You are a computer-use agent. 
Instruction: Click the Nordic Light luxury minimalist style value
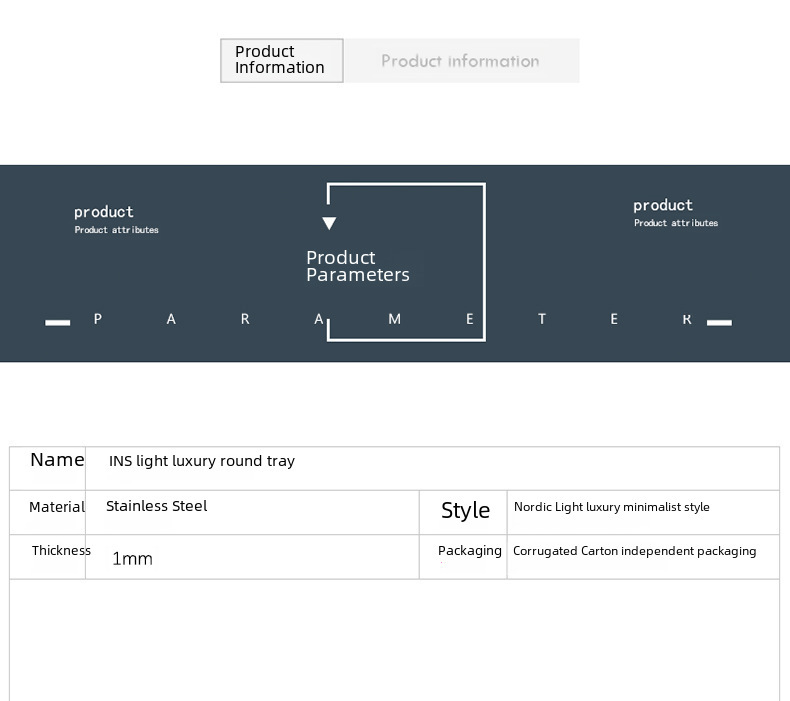611,507
